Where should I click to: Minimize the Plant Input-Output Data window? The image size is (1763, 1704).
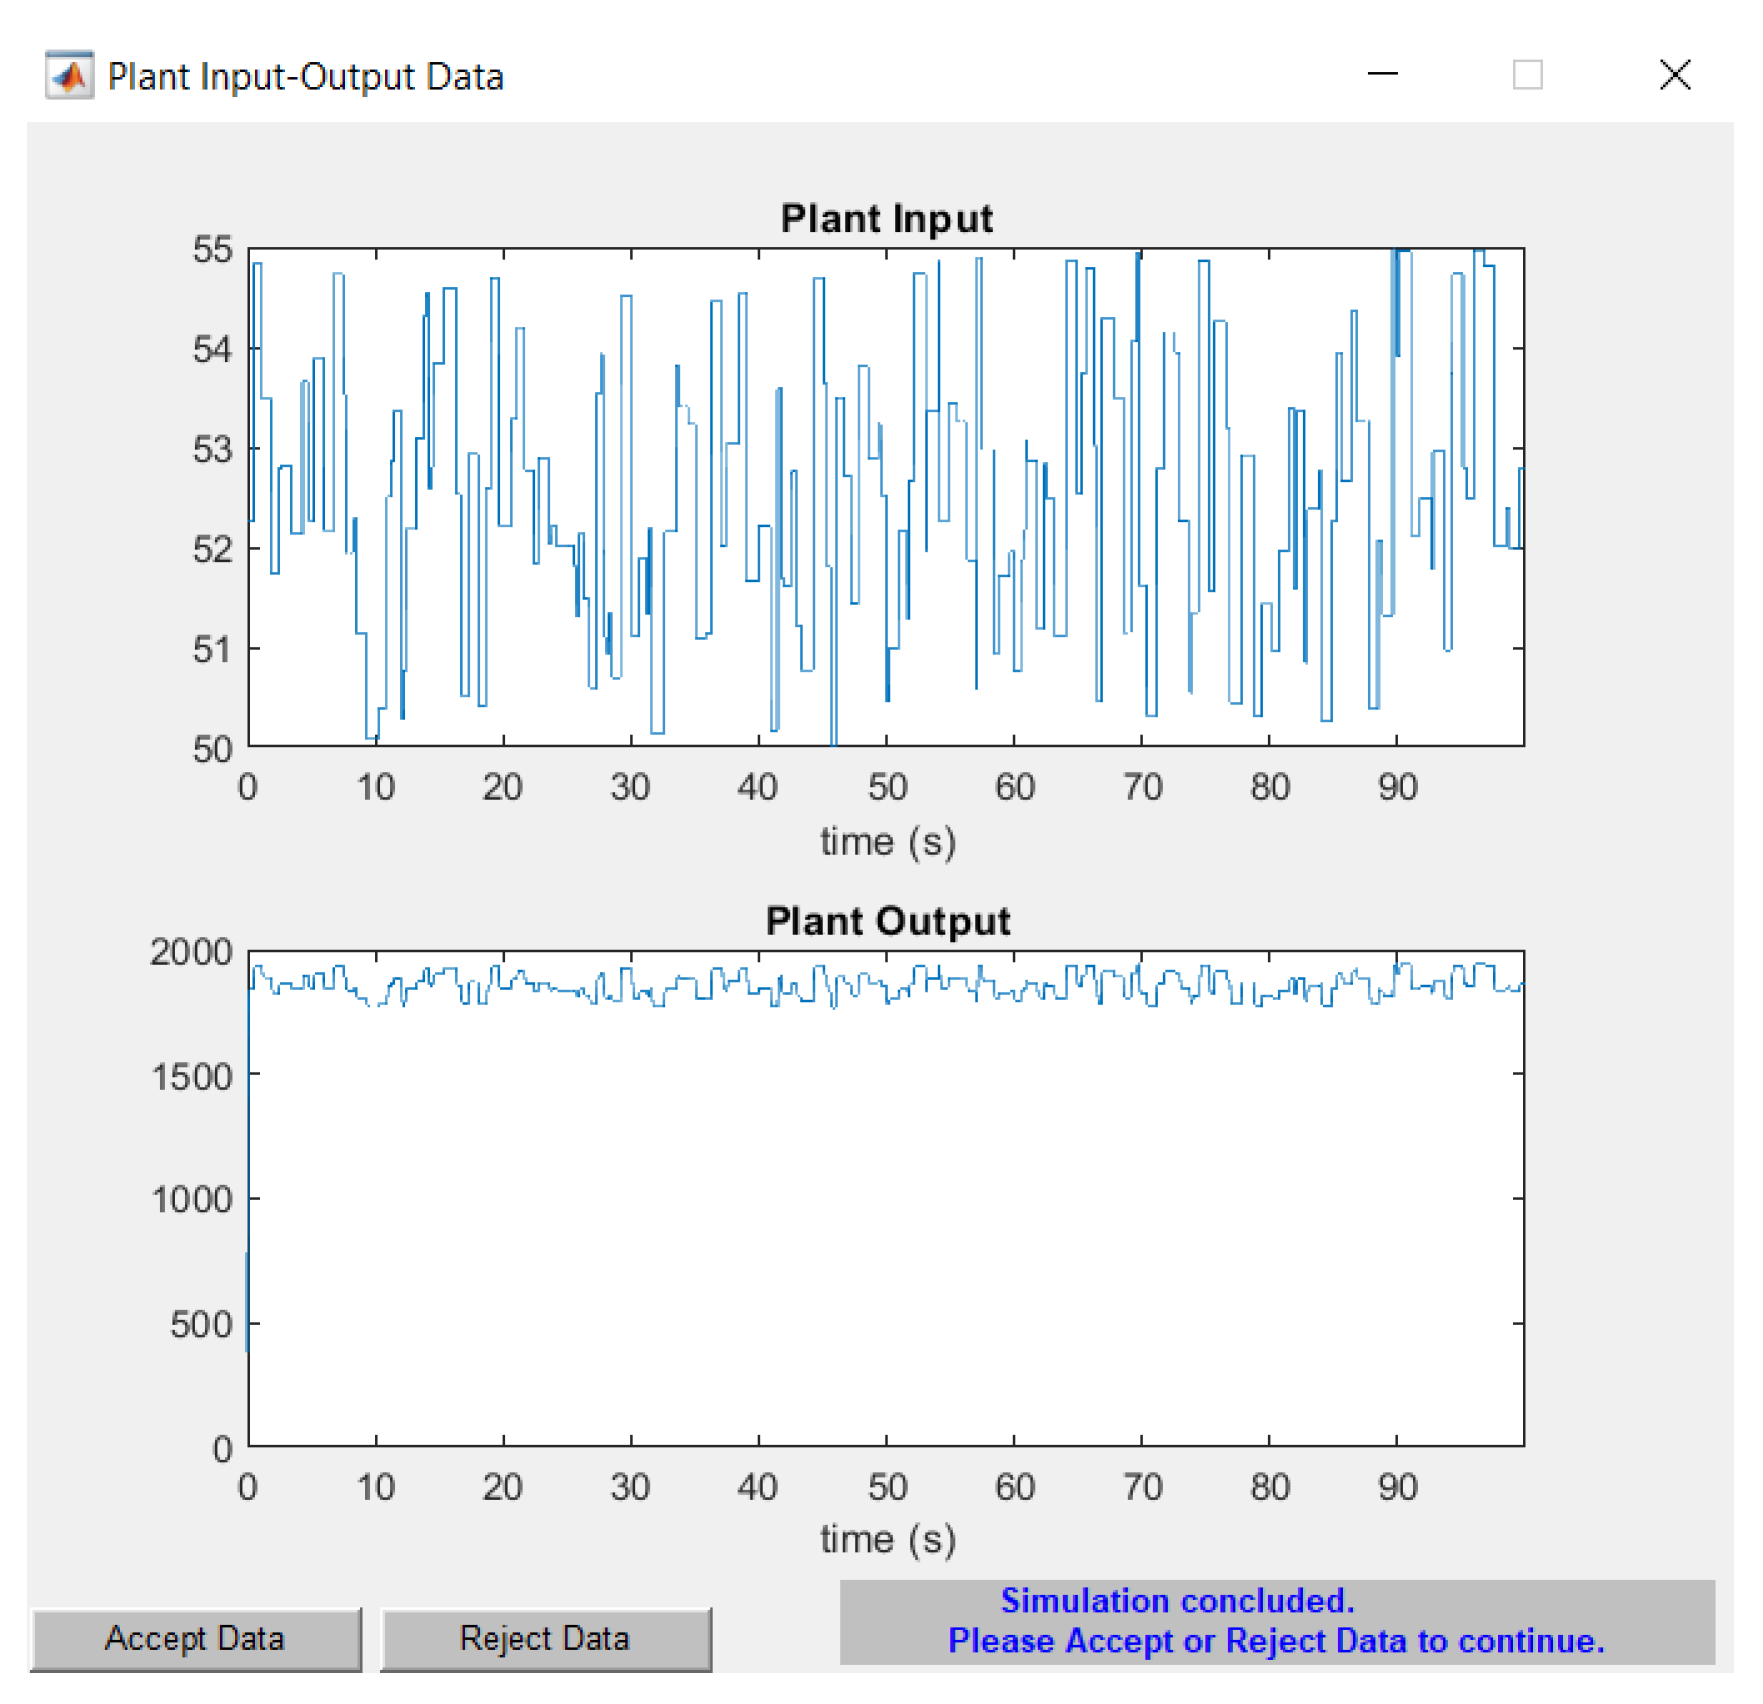coord(1382,74)
